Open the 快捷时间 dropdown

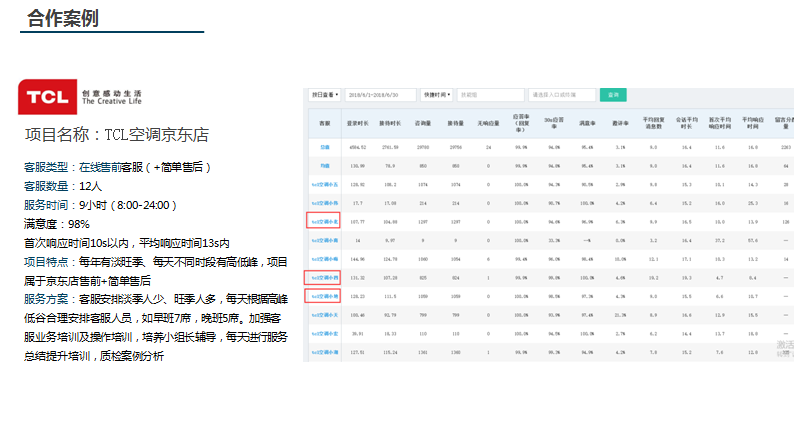(x=437, y=95)
